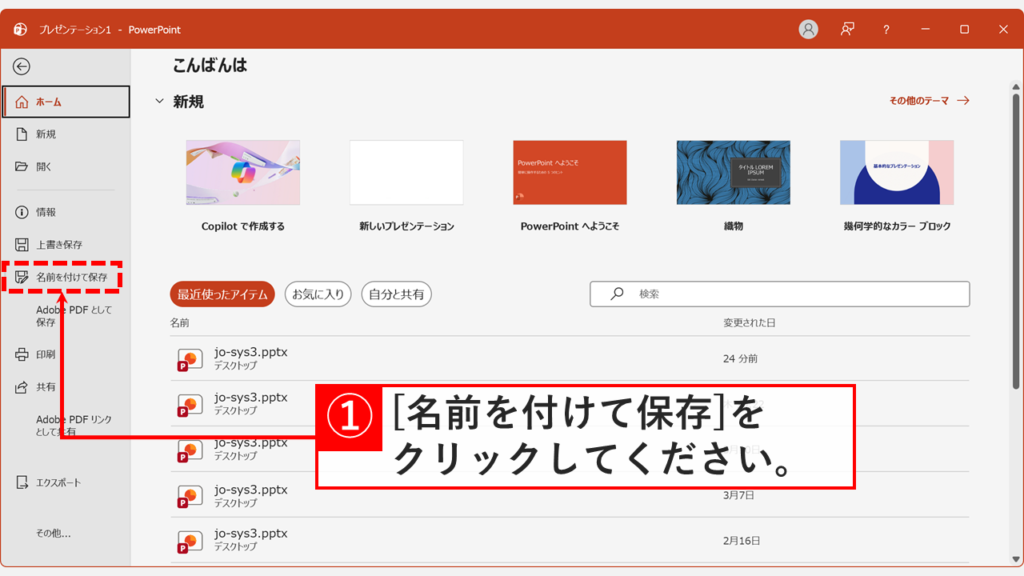Screen dimensions: 1024x576
Task: Click the account profile icon
Action: pos(808,29)
